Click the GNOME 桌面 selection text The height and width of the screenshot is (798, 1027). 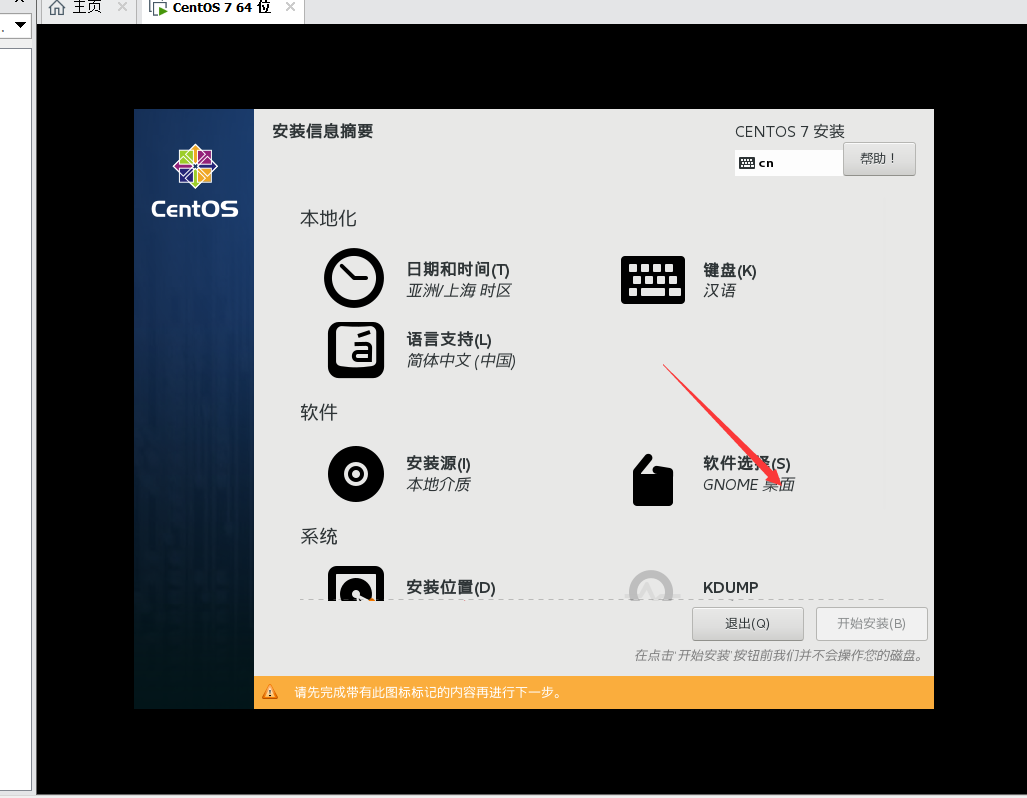point(749,484)
